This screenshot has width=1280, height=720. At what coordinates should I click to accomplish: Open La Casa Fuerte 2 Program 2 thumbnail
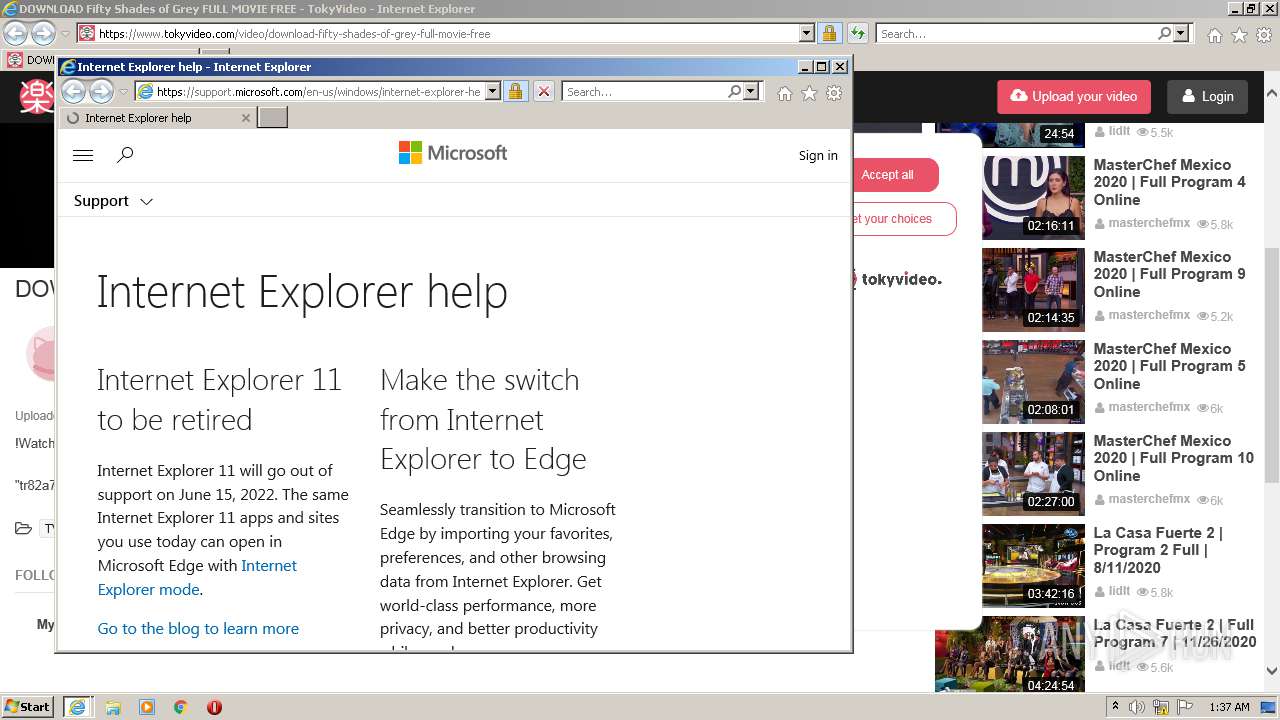tap(1033, 566)
